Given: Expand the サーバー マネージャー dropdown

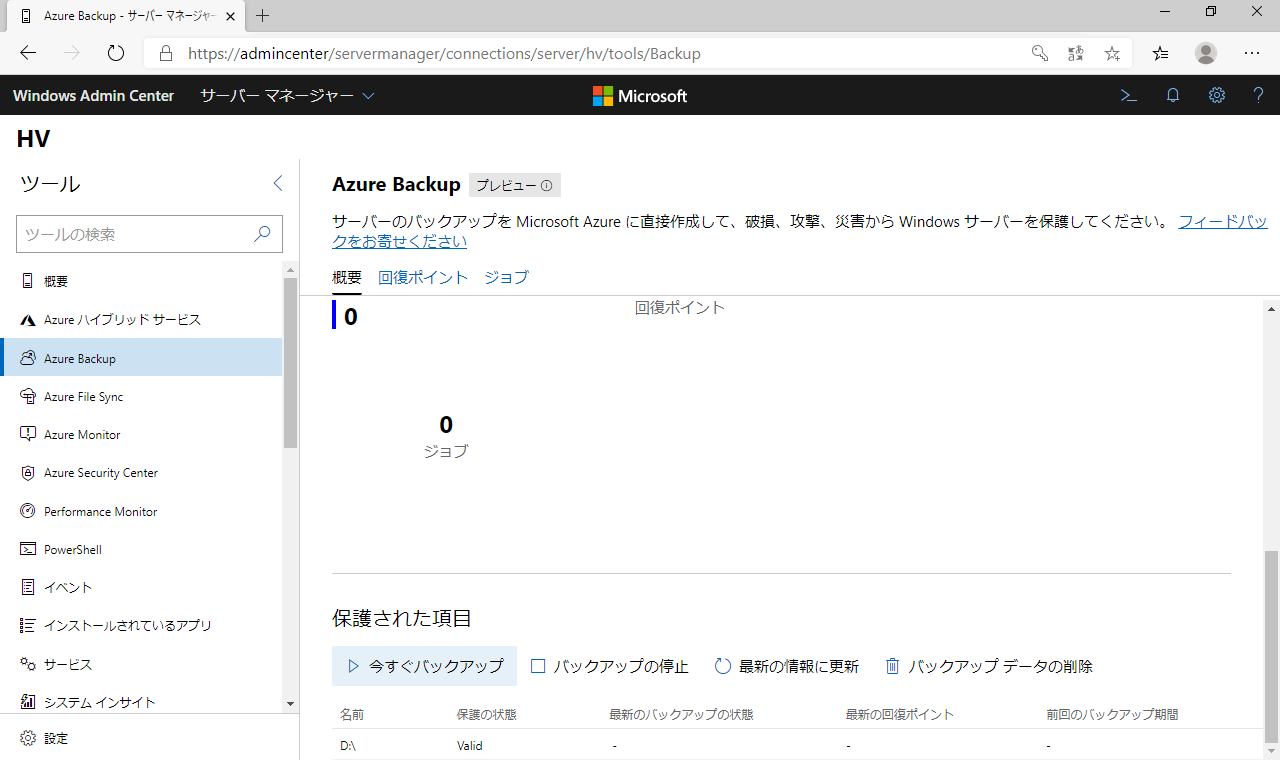Looking at the screenshot, I should [287, 96].
